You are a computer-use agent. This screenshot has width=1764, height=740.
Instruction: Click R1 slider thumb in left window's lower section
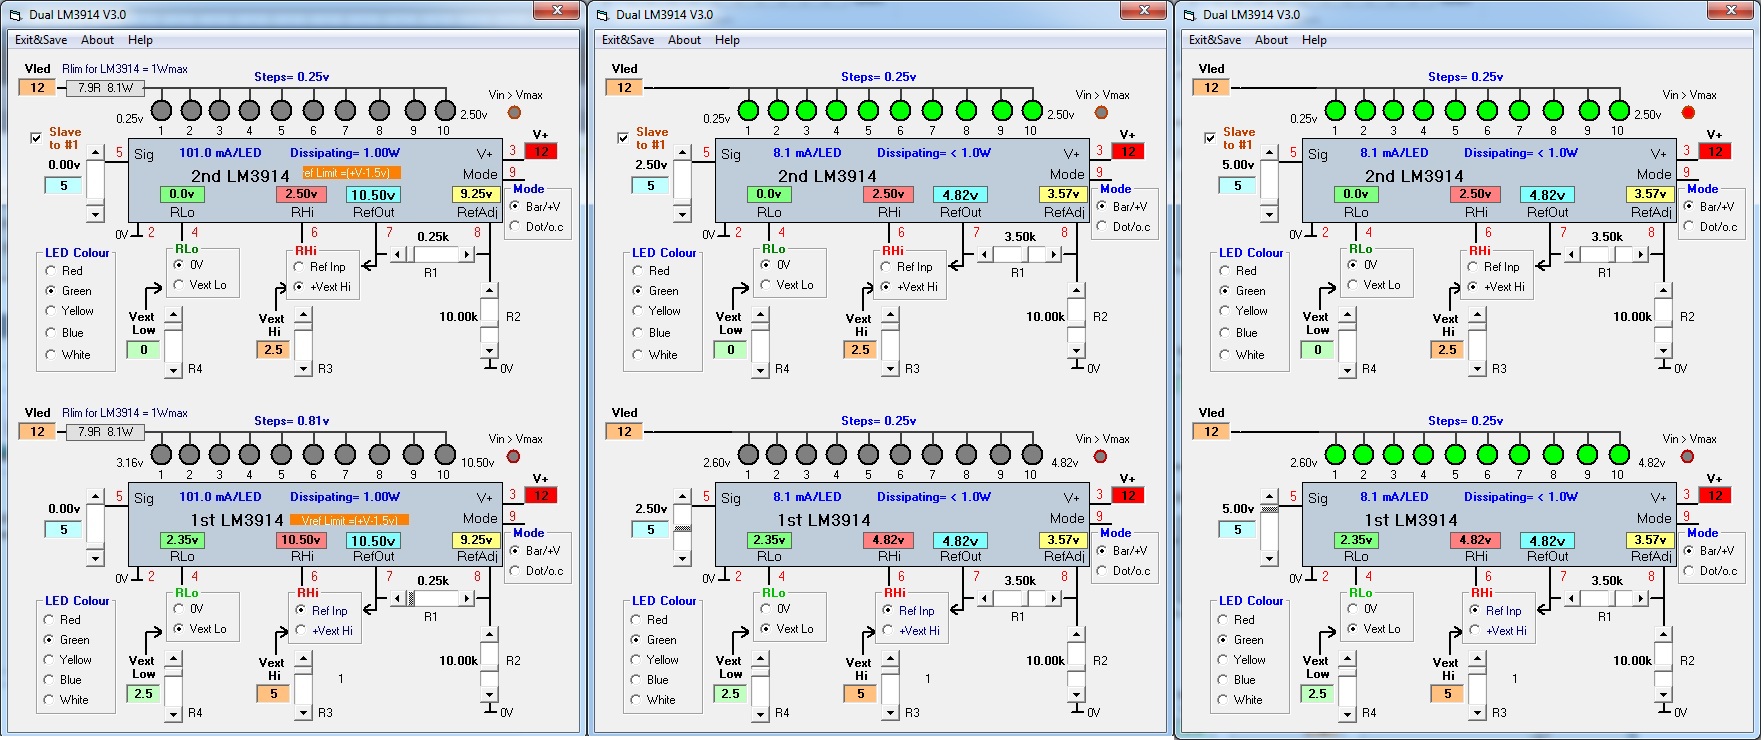410,598
